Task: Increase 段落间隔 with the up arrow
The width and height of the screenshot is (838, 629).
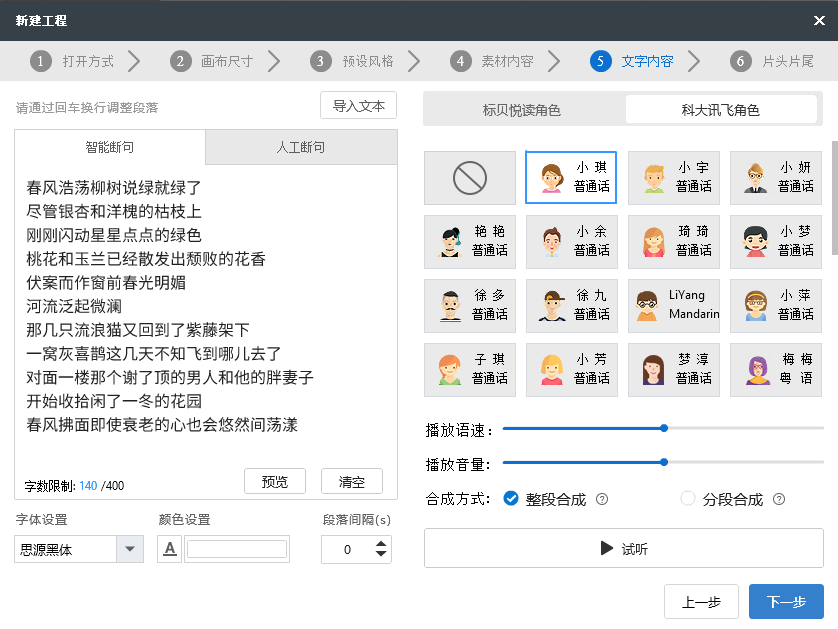Action: 381,543
